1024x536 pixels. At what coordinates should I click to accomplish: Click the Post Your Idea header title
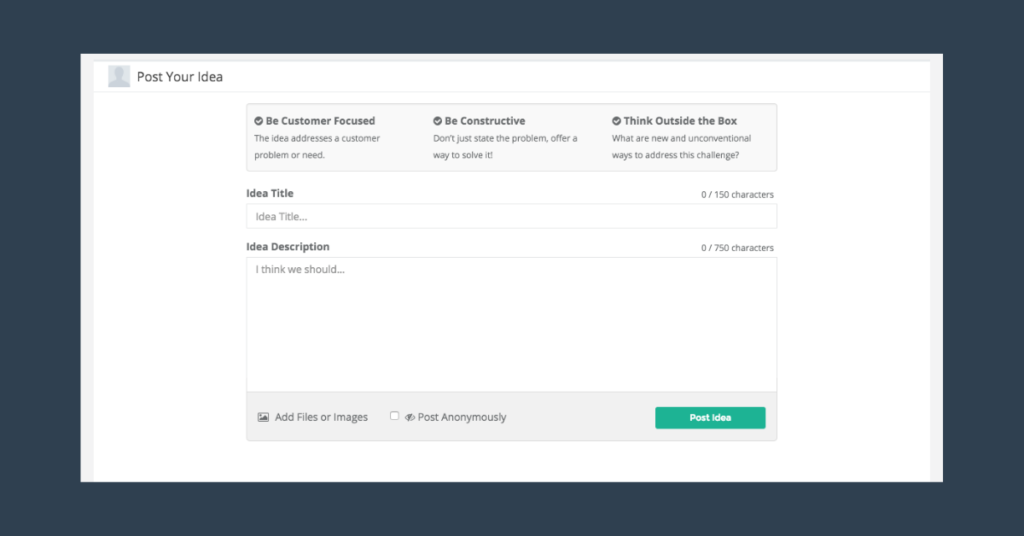point(180,76)
